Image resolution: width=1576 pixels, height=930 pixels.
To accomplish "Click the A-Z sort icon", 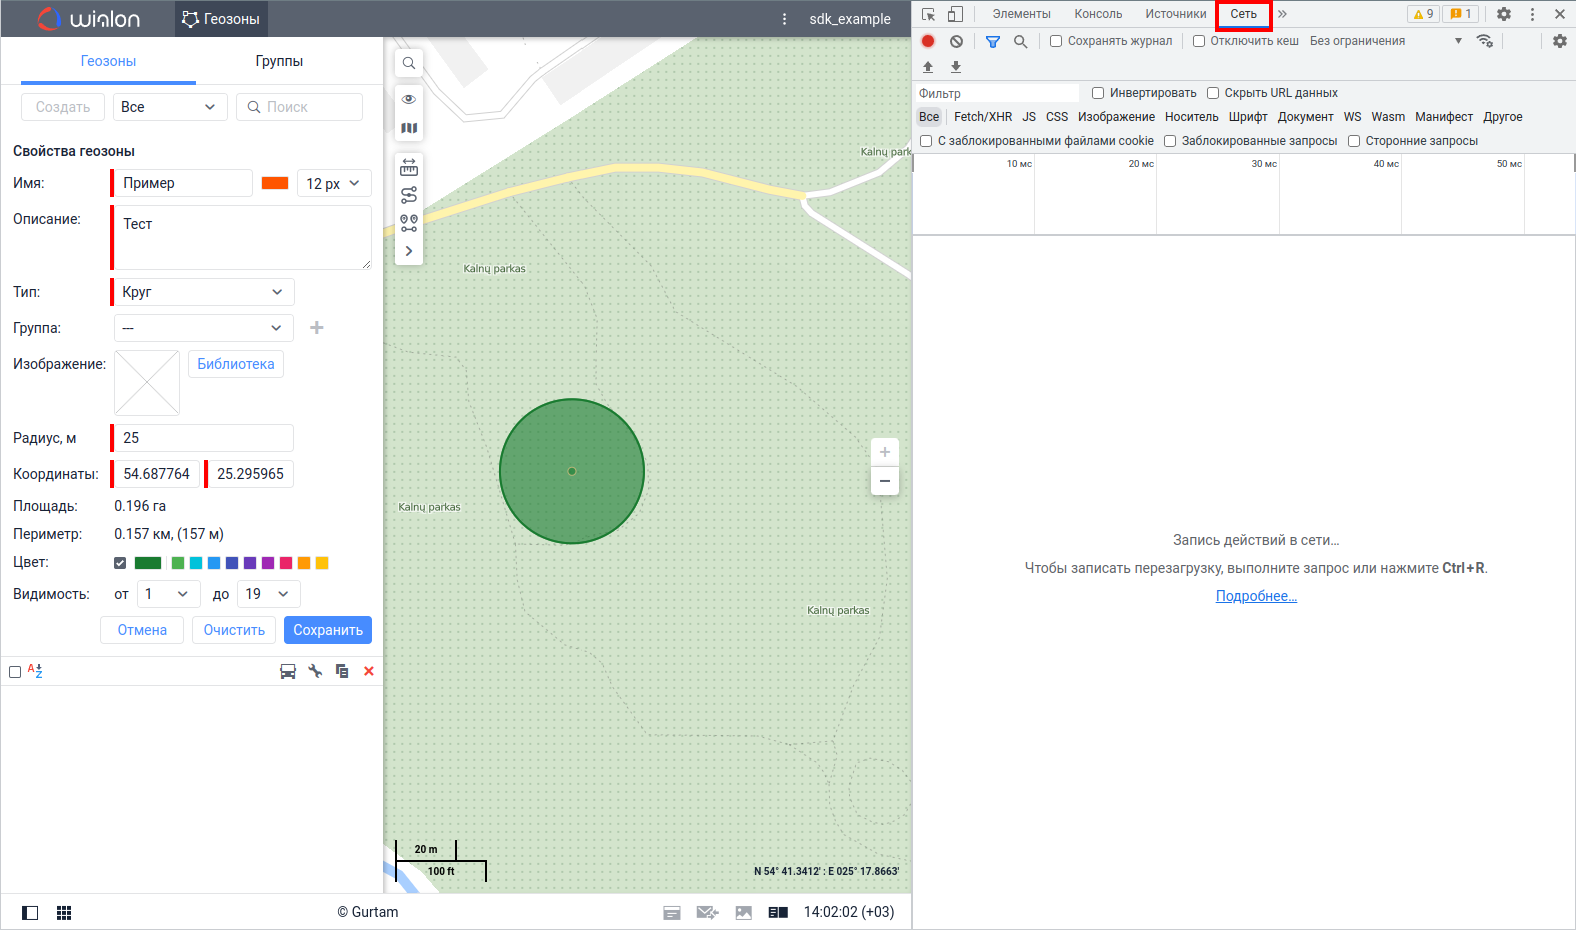I will click(x=35, y=671).
